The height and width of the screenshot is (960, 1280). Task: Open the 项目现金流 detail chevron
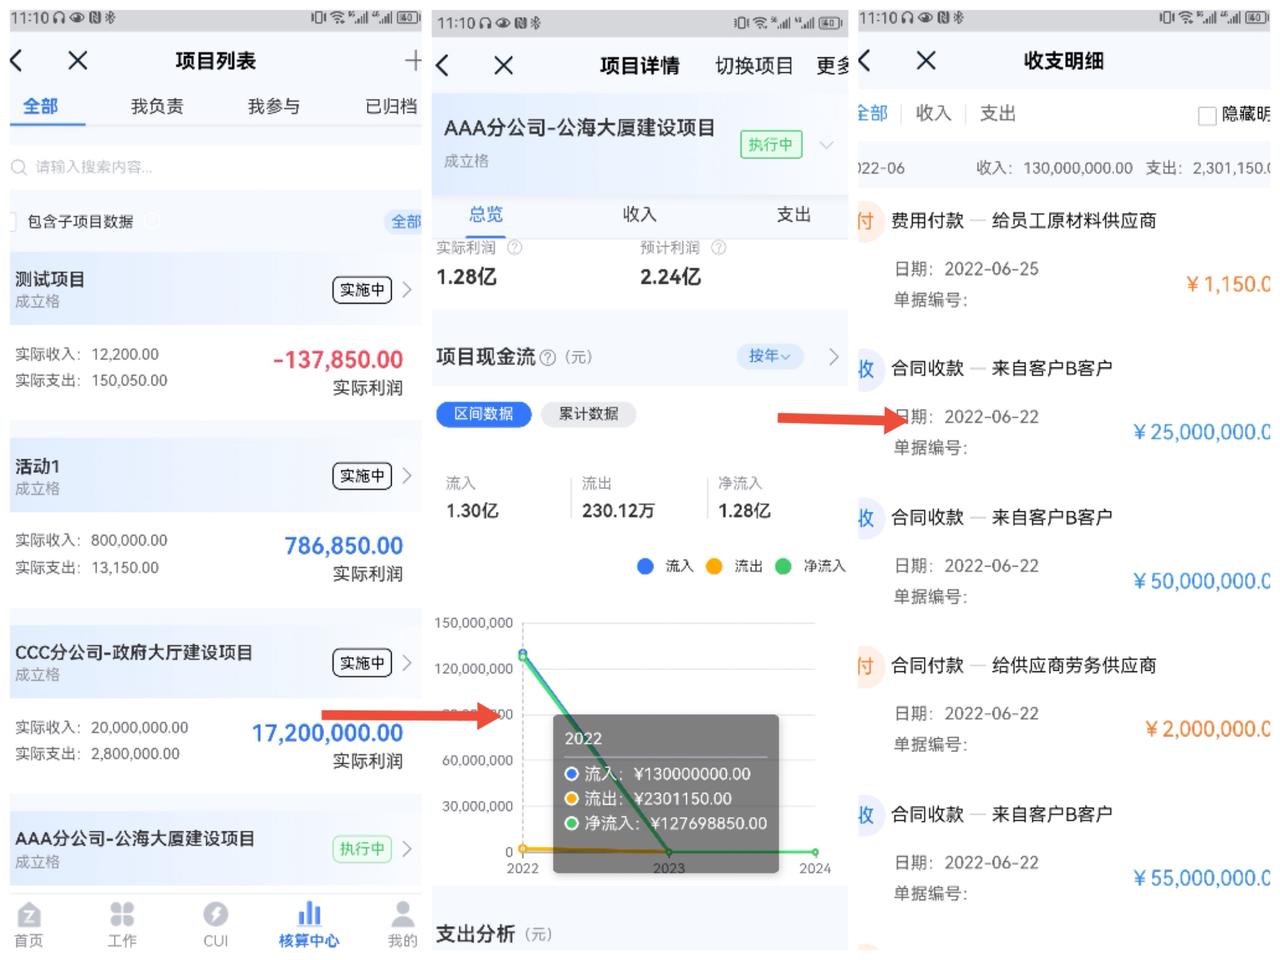click(833, 356)
